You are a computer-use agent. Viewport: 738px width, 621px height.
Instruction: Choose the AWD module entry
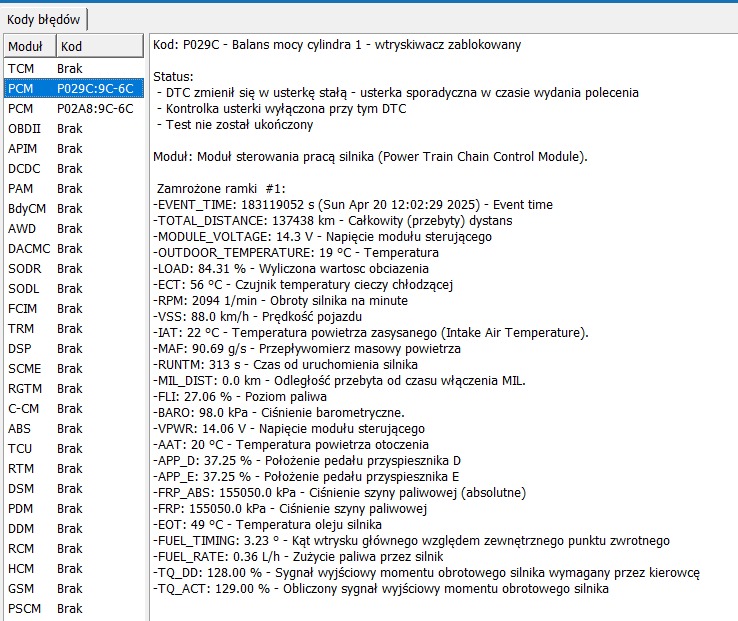coord(72,228)
